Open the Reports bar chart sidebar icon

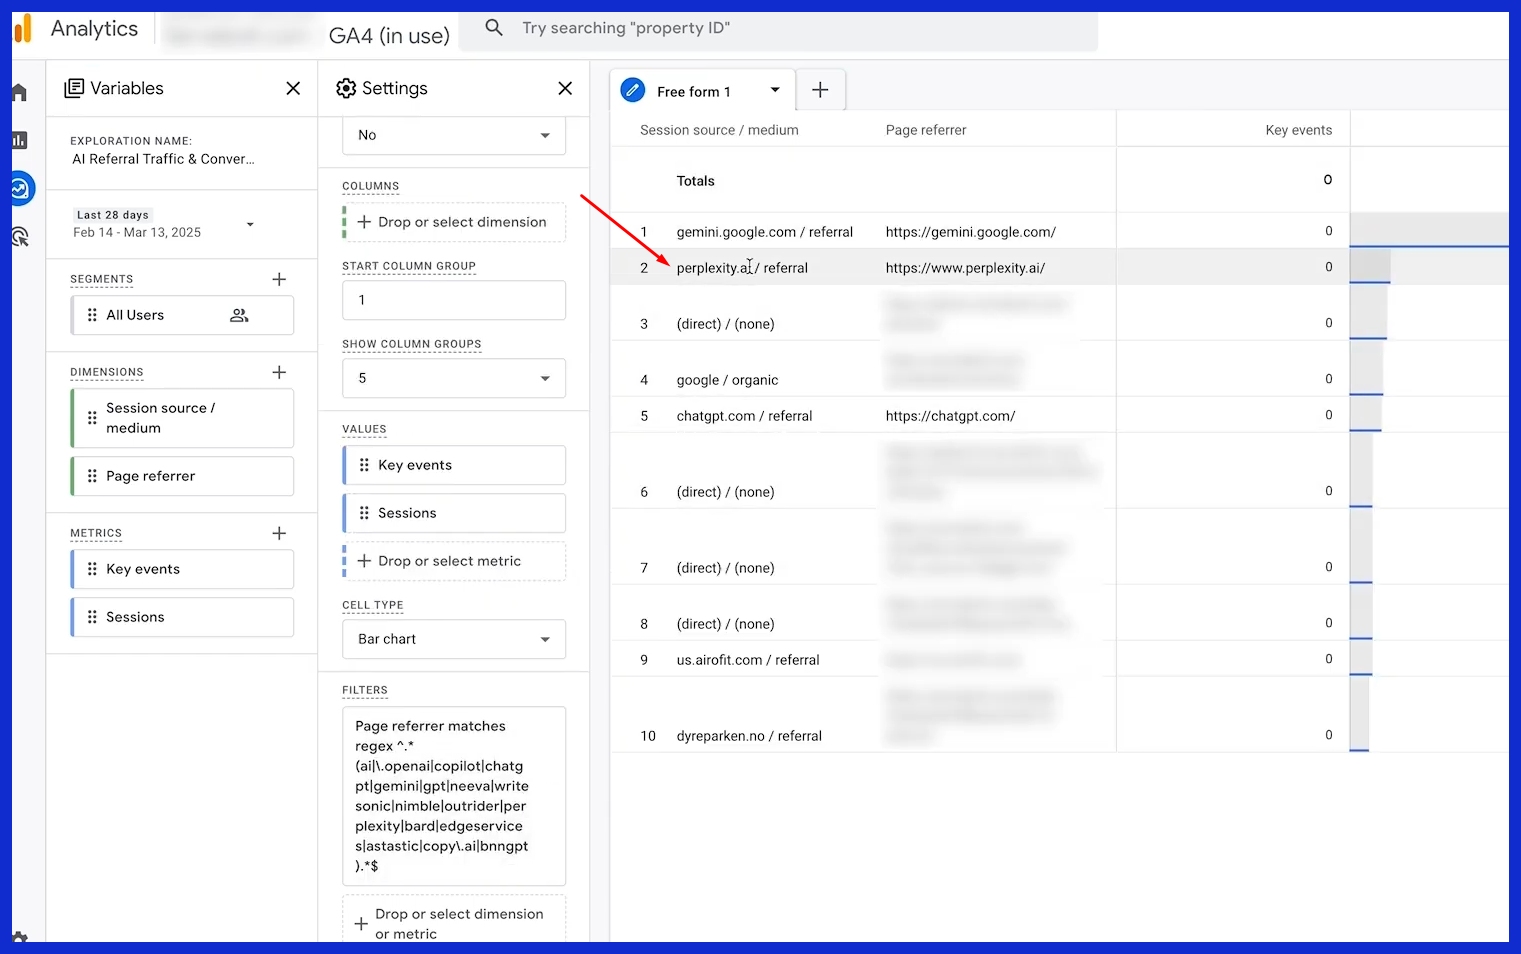(20, 141)
